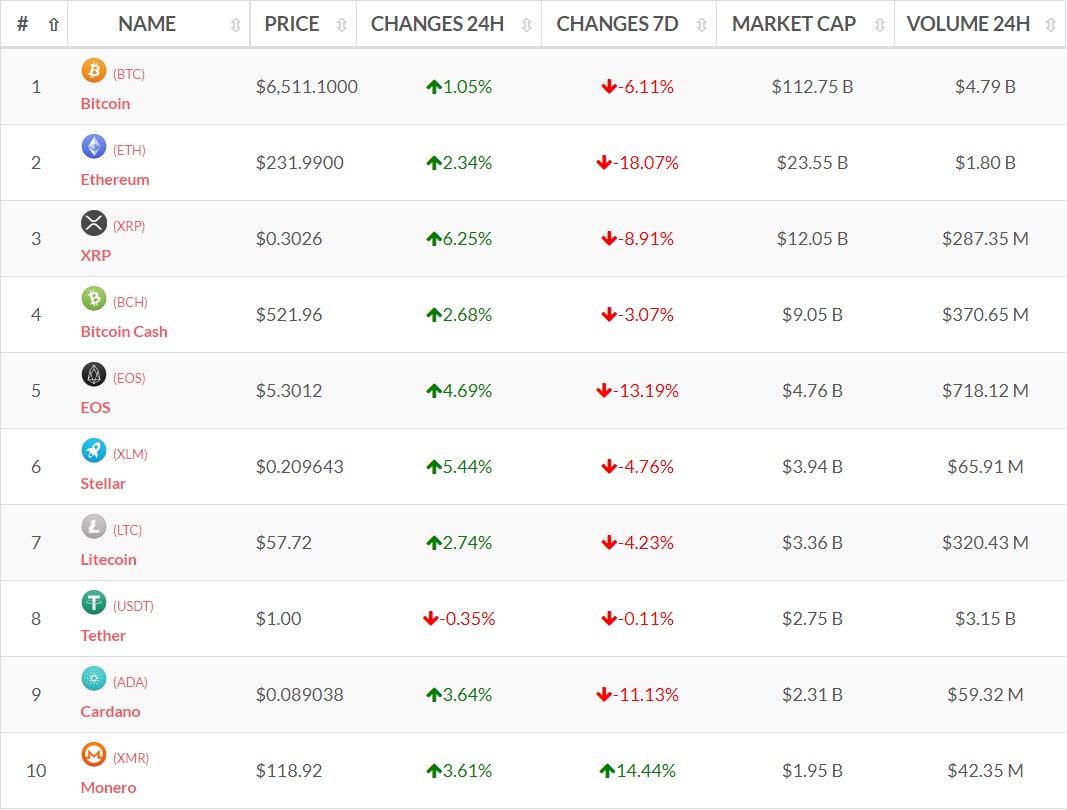Select EOS price $5.3012

coord(289,391)
